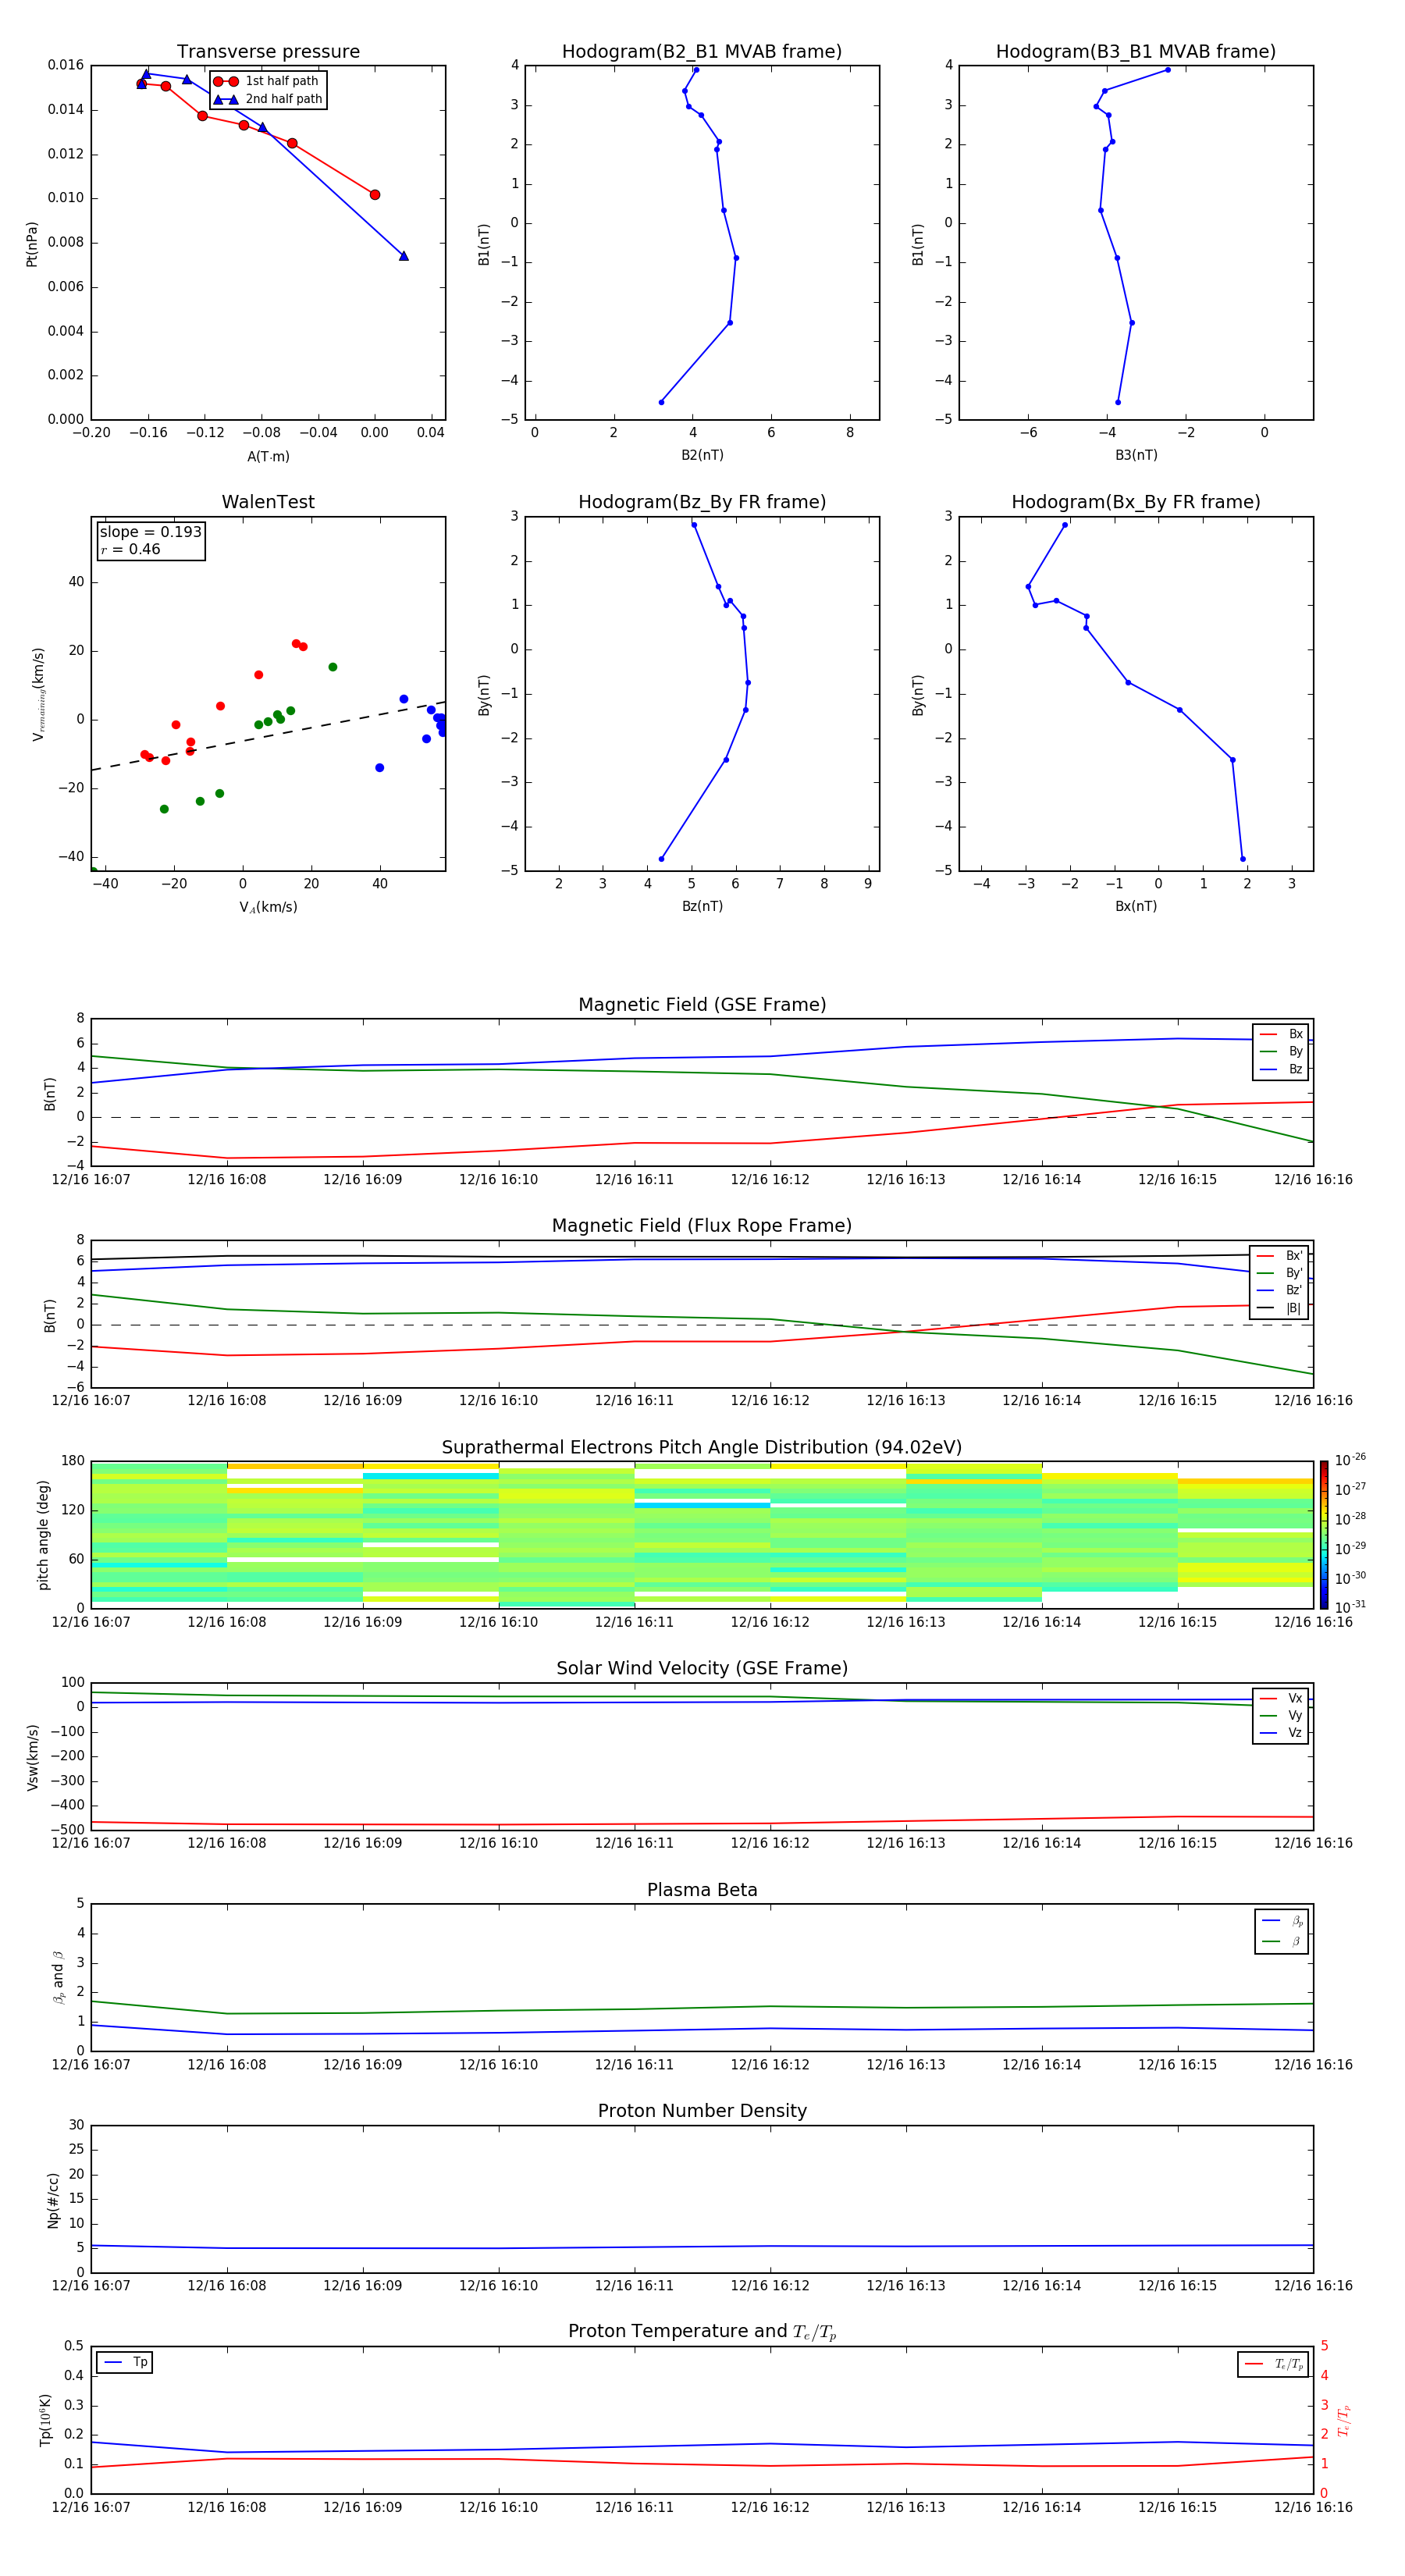Select 'Vy' in the solar wind velocity legend
1405x2576 pixels.
click(1281, 1715)
